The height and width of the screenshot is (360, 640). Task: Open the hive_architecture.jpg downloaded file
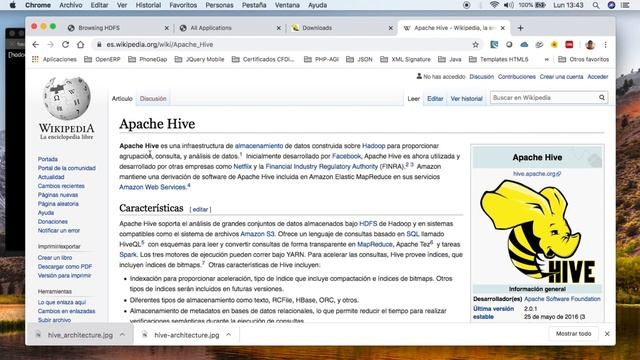[80, 335]
